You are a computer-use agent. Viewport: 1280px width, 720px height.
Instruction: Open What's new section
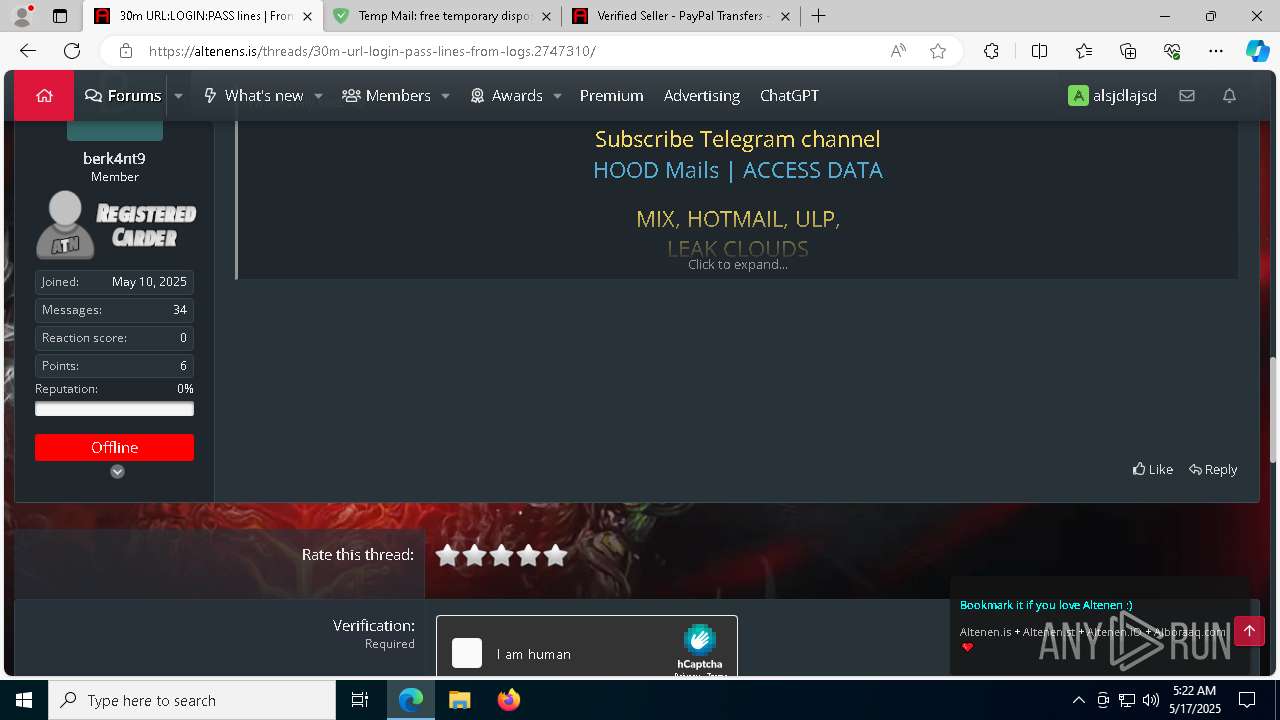click(x=253, y=95)
